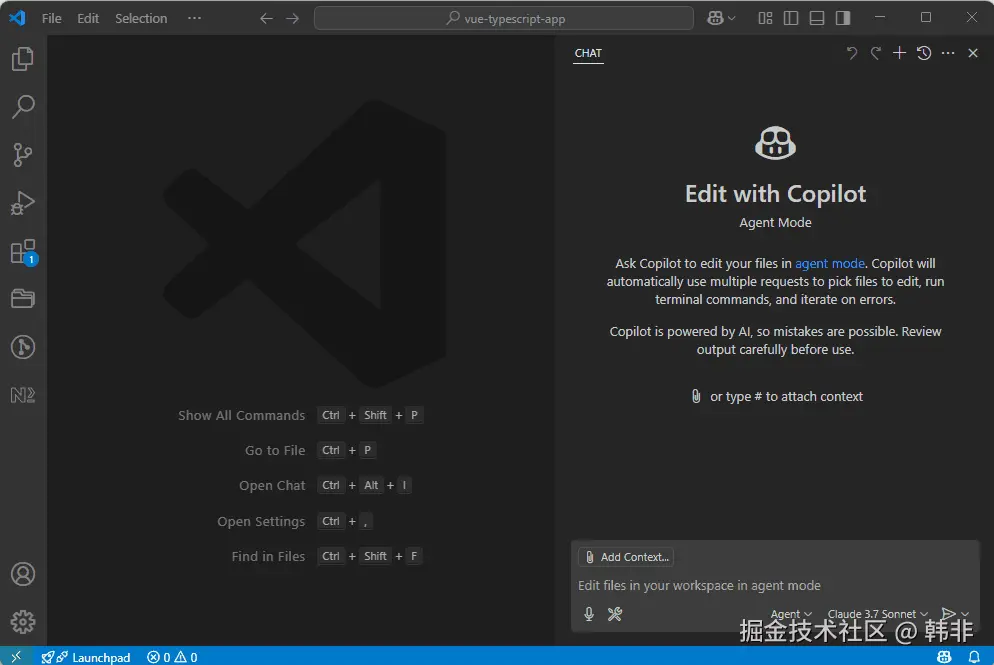This screenshot has width=994, height=665.
Task: Go forward with the right arrow
Action: pyautogui.click(x=292, y=18)
